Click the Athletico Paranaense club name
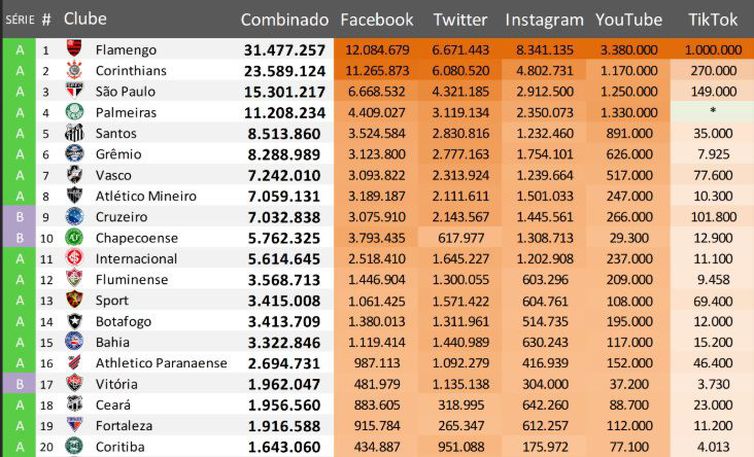Viewport: 754px width, 457px height. point(161,363)
